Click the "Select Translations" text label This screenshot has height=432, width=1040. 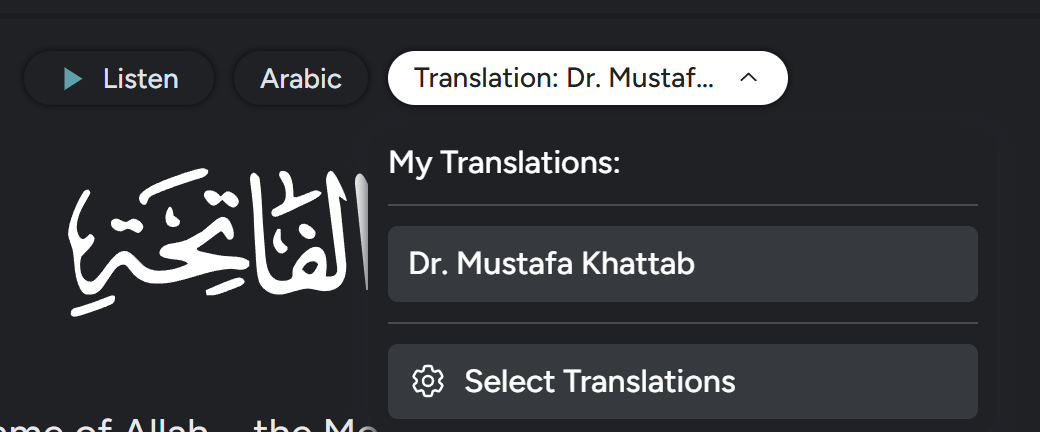600,381
